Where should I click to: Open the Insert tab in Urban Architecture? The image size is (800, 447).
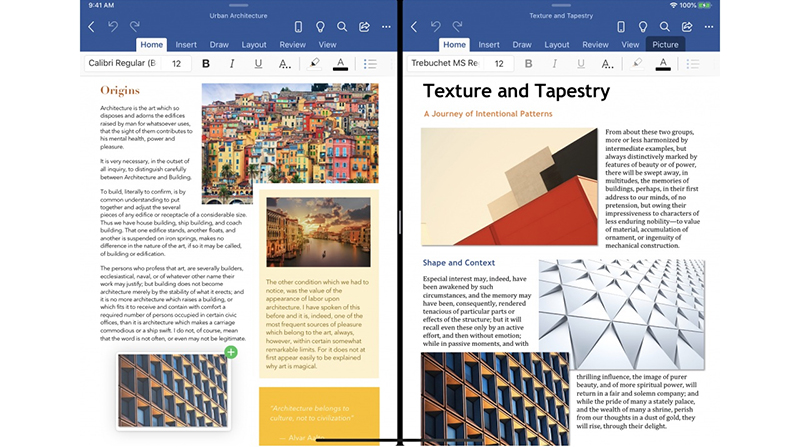coord(186,45)
